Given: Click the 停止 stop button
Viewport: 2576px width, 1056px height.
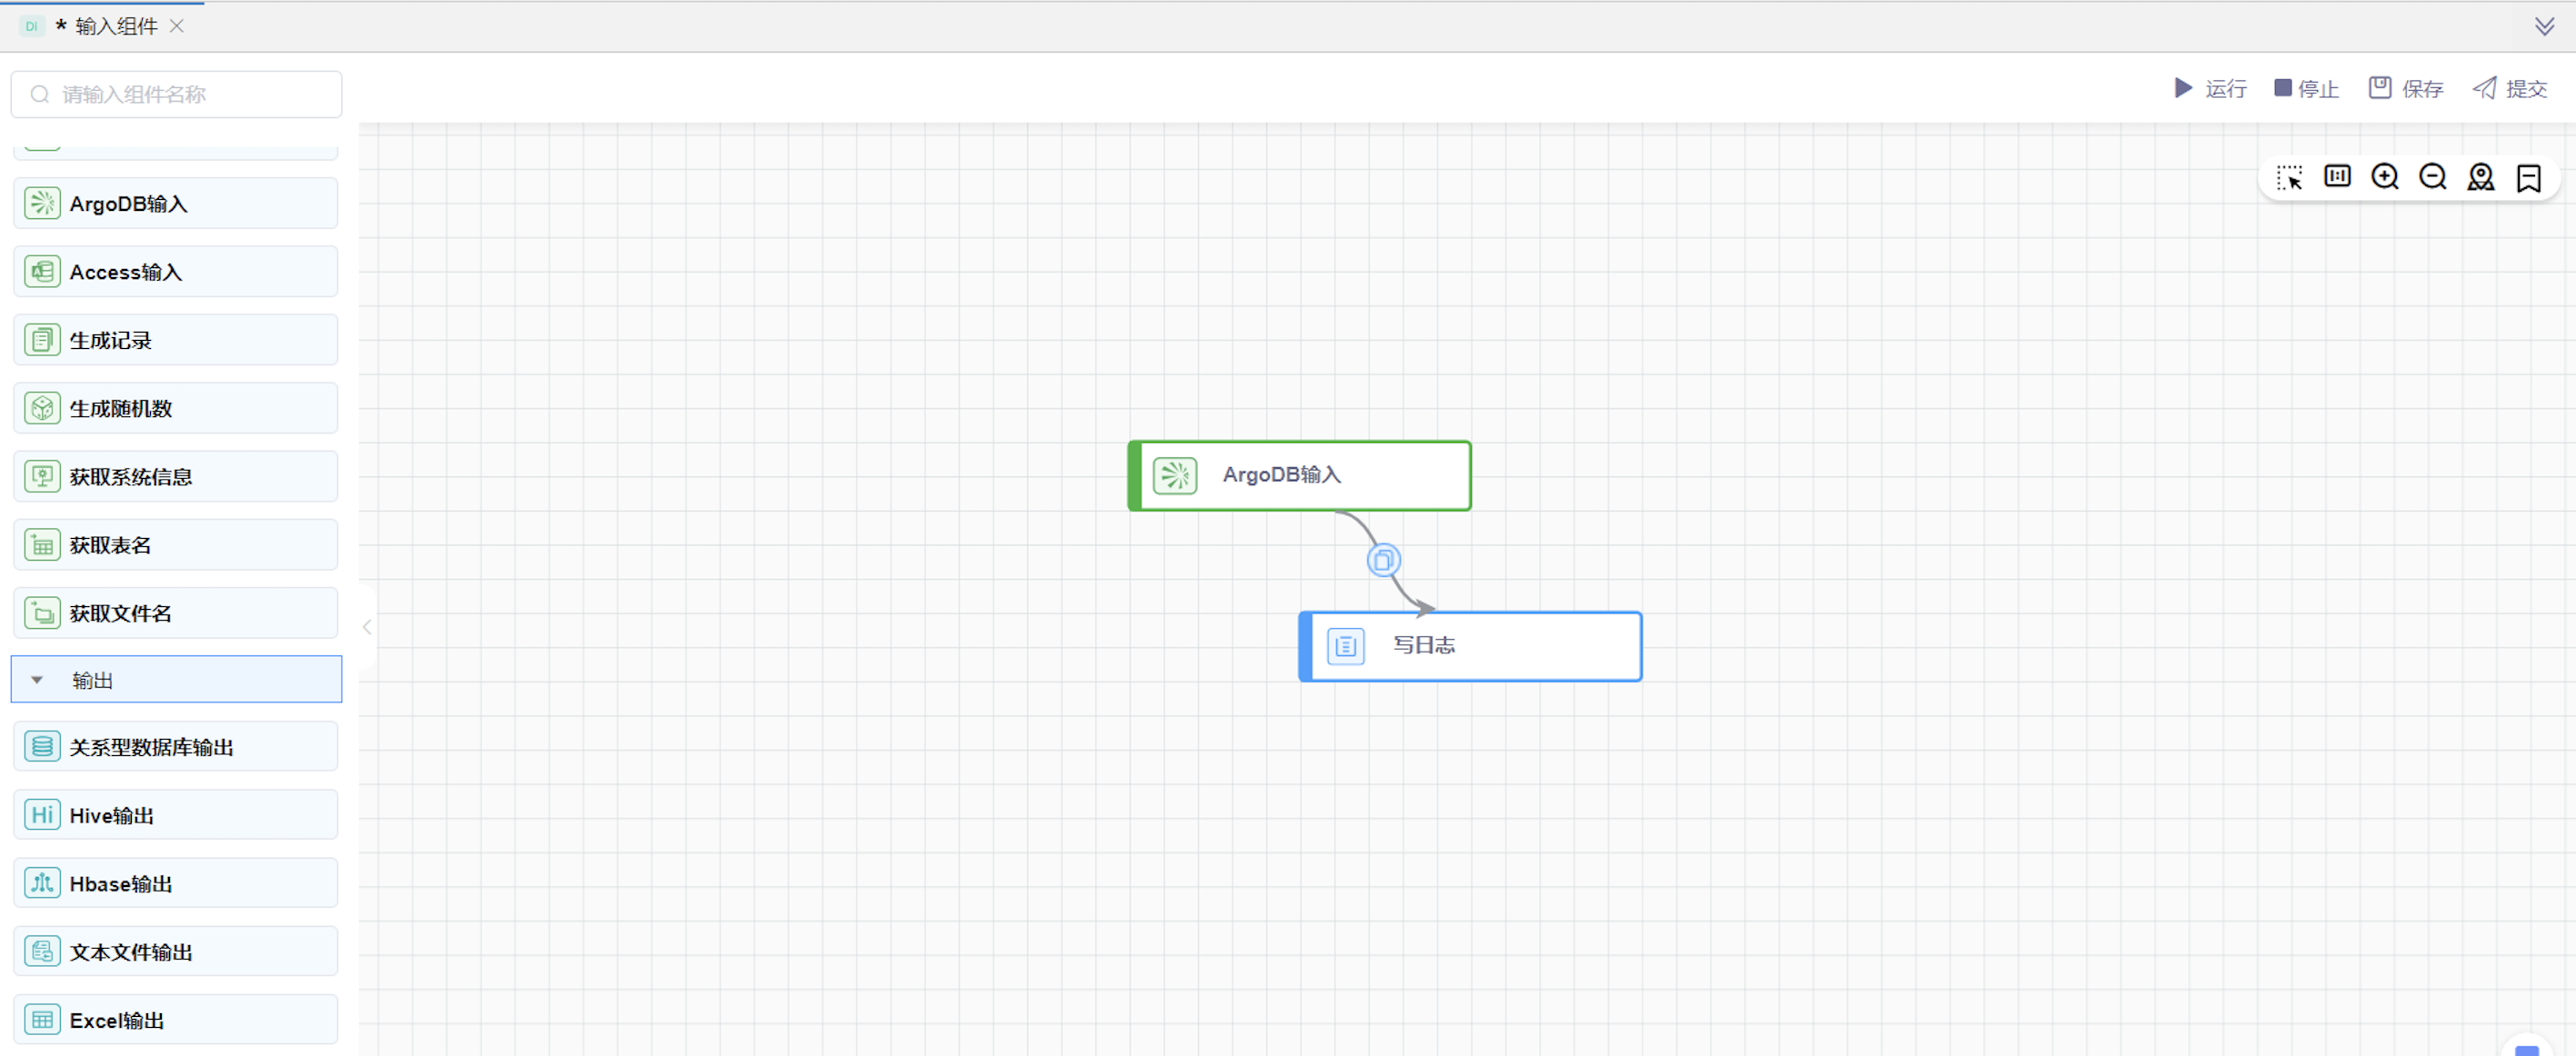Looking at the screenshot, I should pos(2306,89).
